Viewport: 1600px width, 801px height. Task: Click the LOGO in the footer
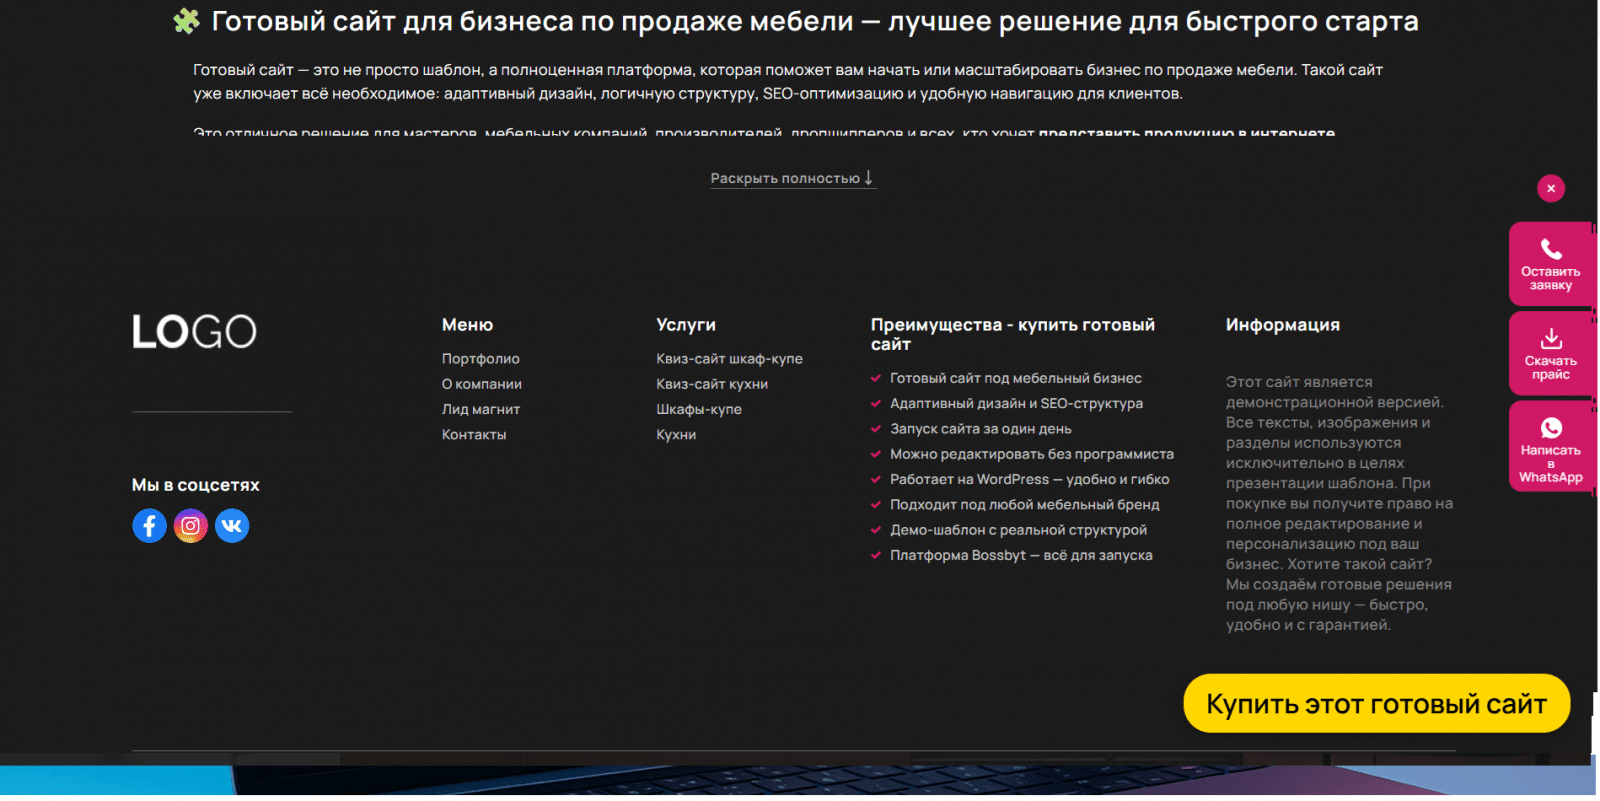coord(195,332)
